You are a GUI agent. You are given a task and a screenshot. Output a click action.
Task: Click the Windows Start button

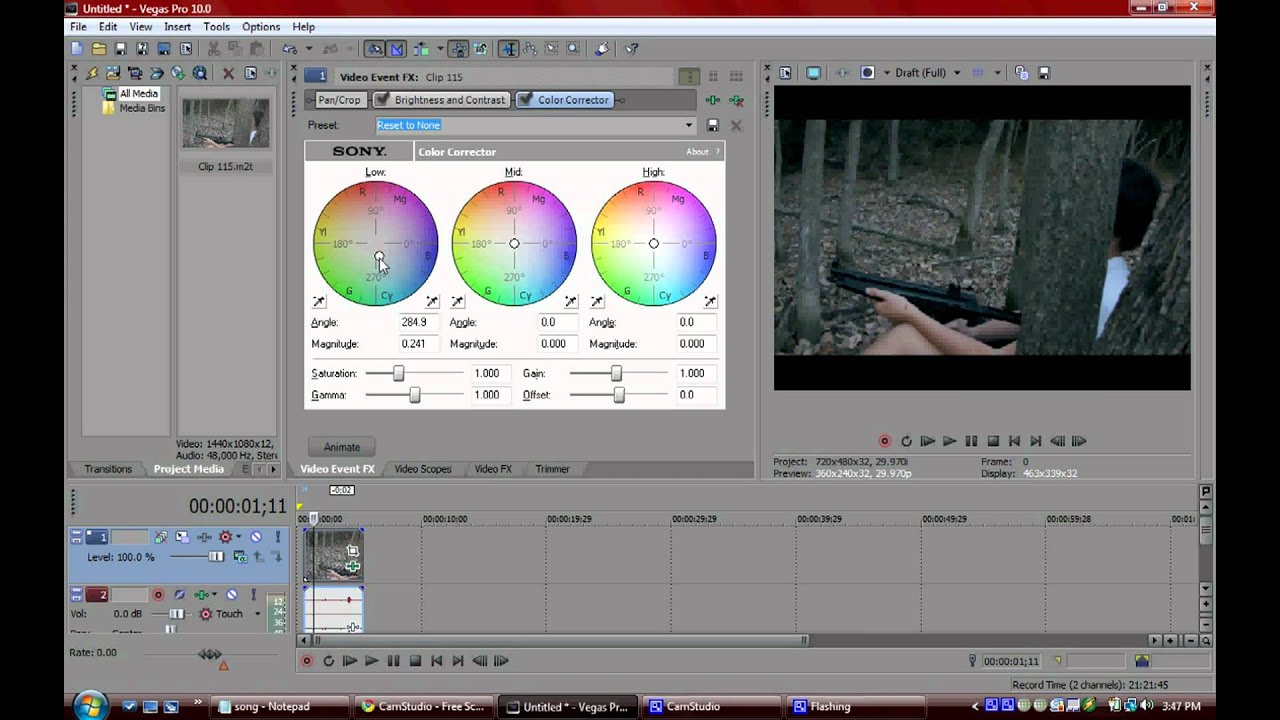pyautogui.click(x=90, y=705)
